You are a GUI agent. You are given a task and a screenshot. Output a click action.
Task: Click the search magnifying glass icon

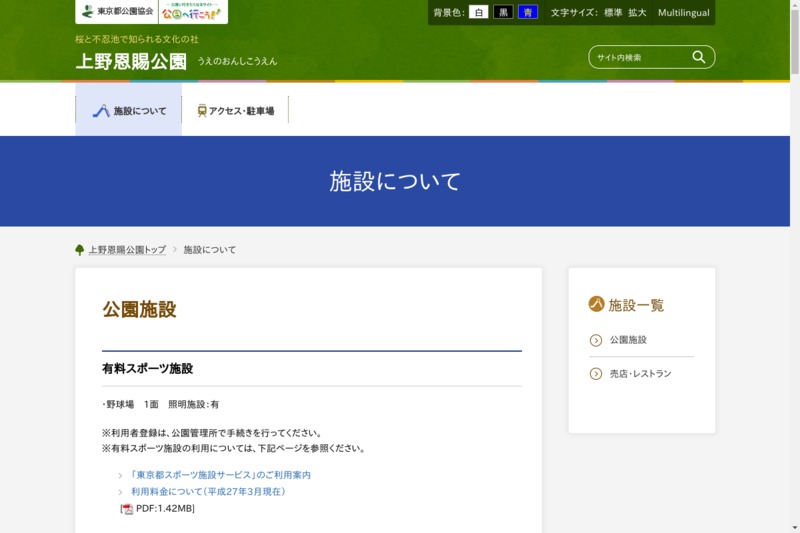click(699, 57)
